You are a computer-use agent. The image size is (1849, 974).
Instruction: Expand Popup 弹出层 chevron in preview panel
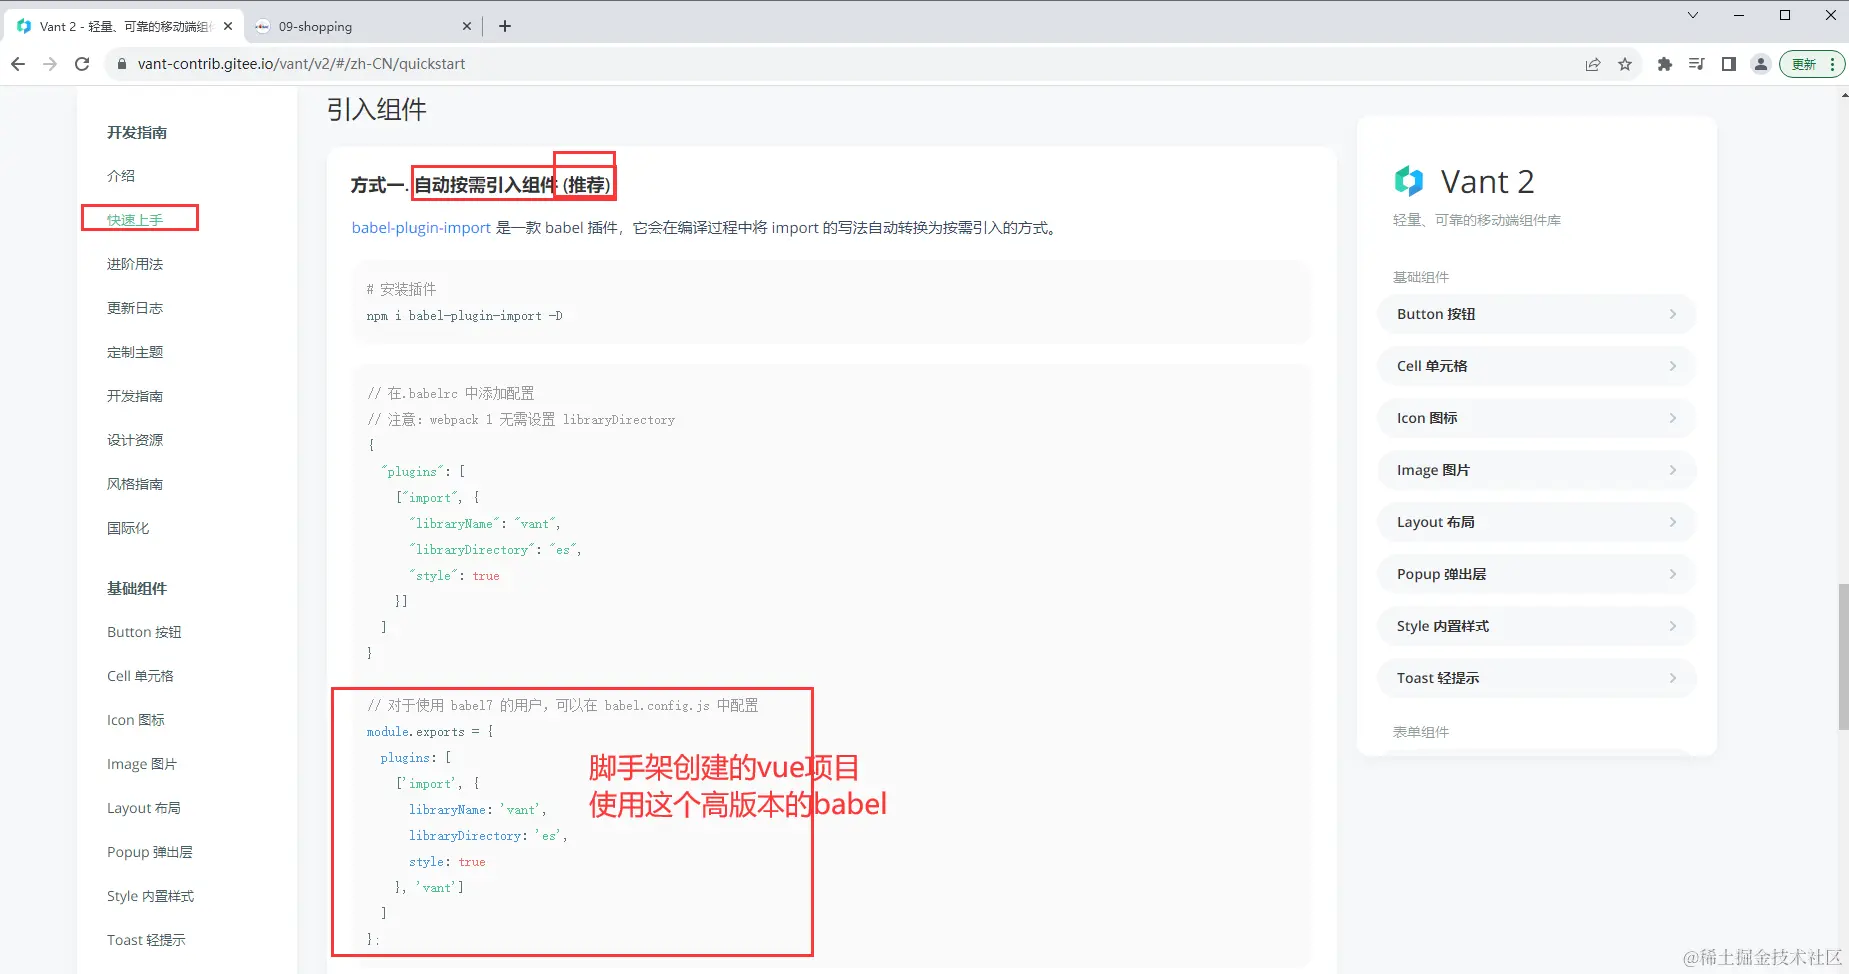click(1673, 574)
